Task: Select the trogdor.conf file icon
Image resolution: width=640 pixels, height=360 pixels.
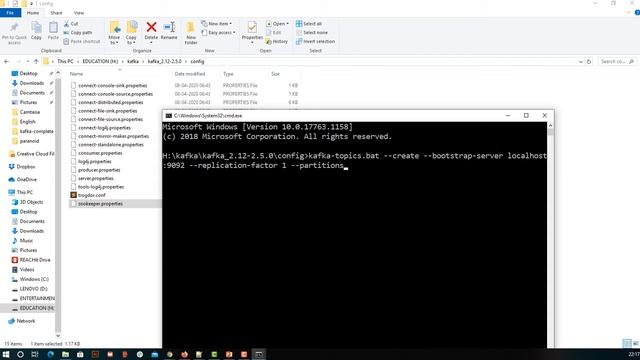Action: pos(73,195)
